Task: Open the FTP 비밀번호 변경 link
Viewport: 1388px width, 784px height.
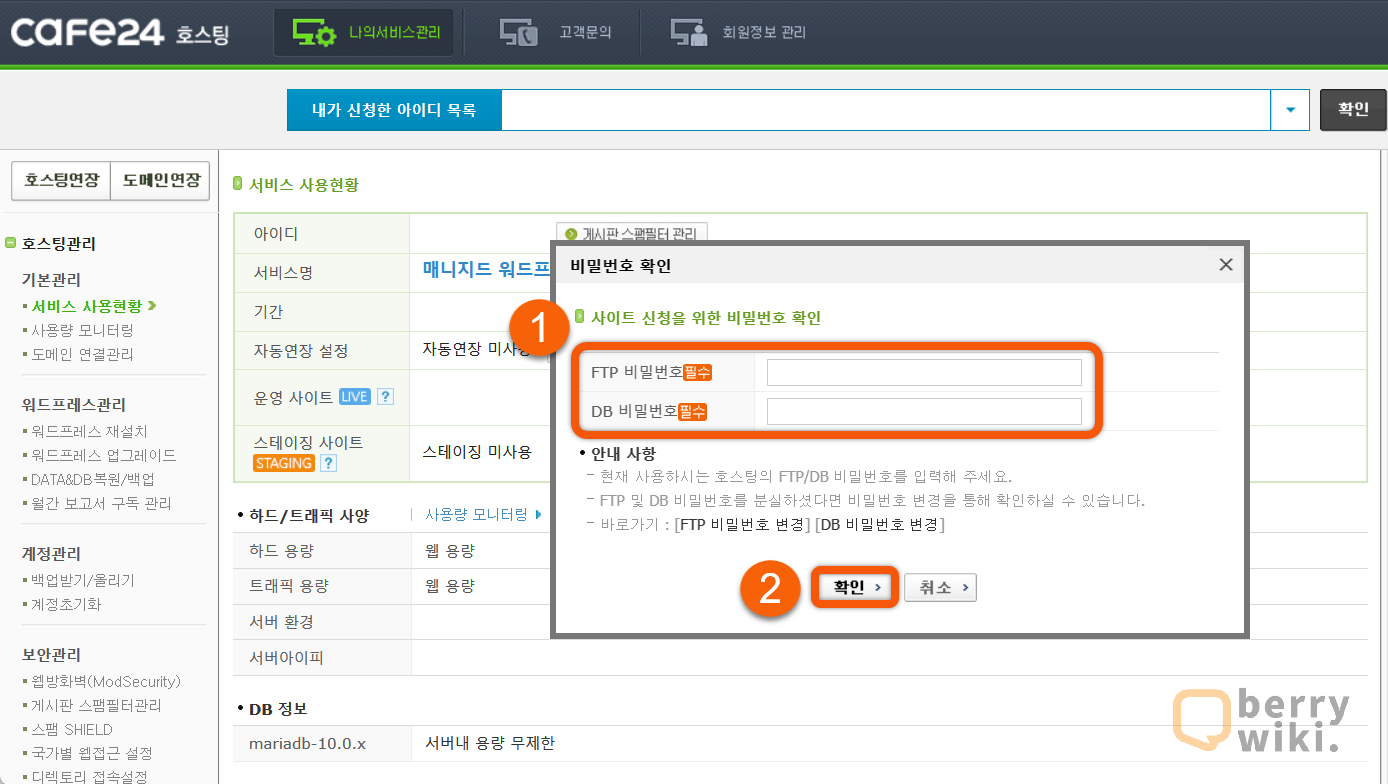Action: point(743,524)
